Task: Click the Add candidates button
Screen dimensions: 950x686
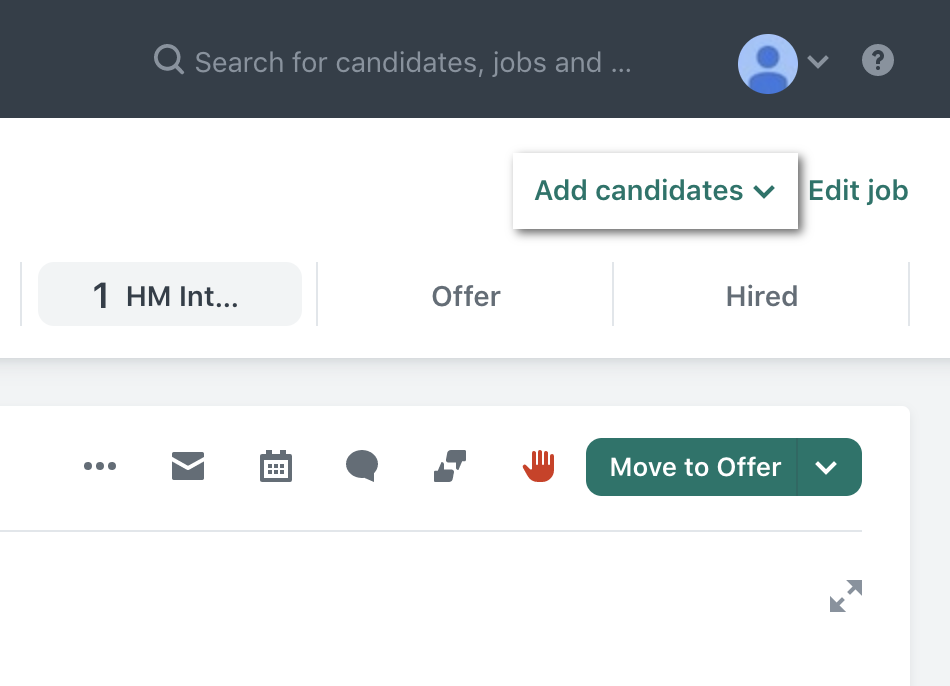Action: point(638,190)
